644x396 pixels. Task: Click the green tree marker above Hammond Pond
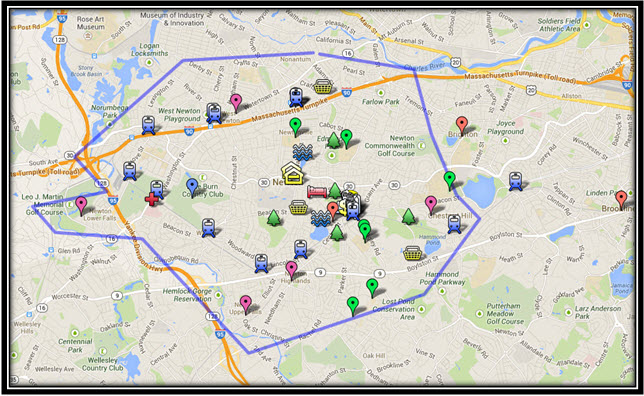click(x=408, y=216)
